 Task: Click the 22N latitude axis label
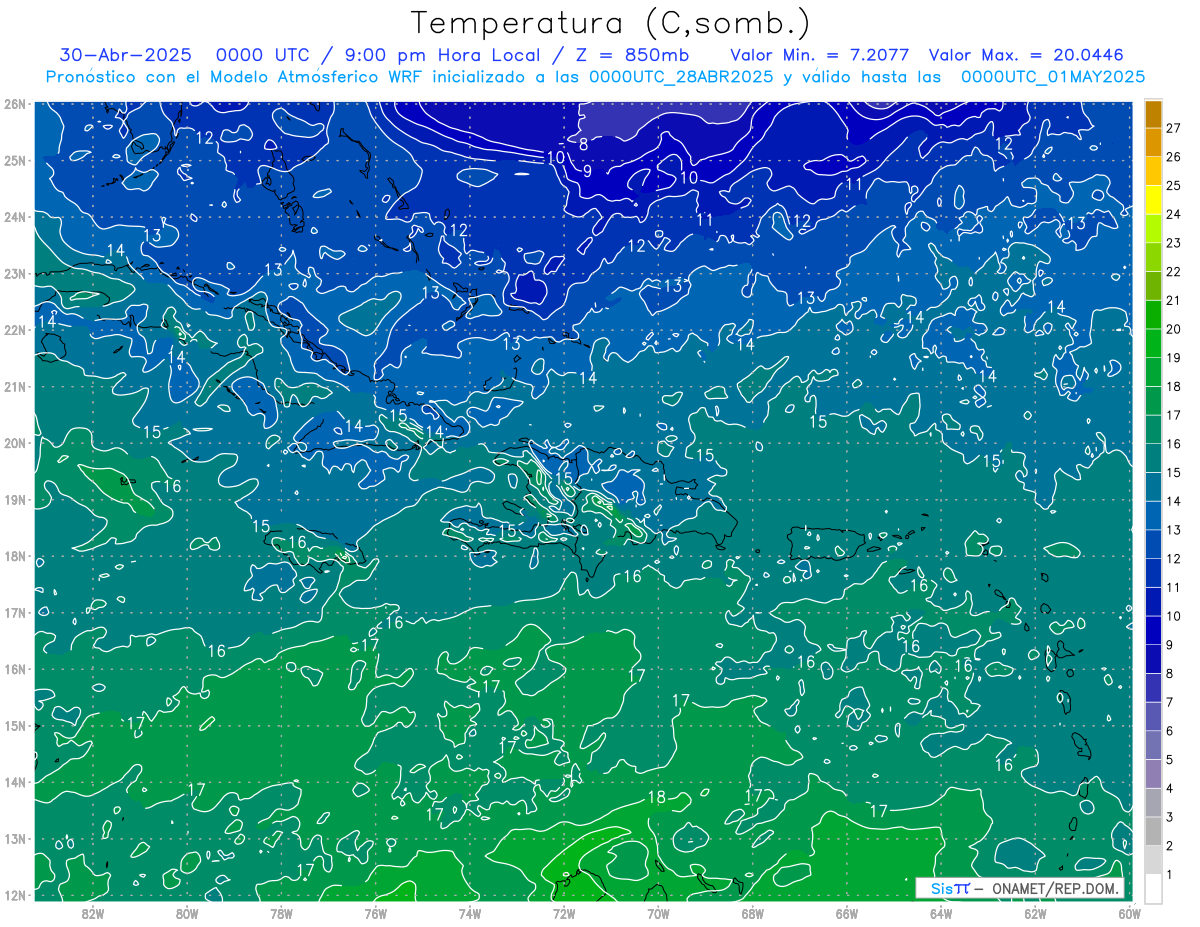[15, 330]
